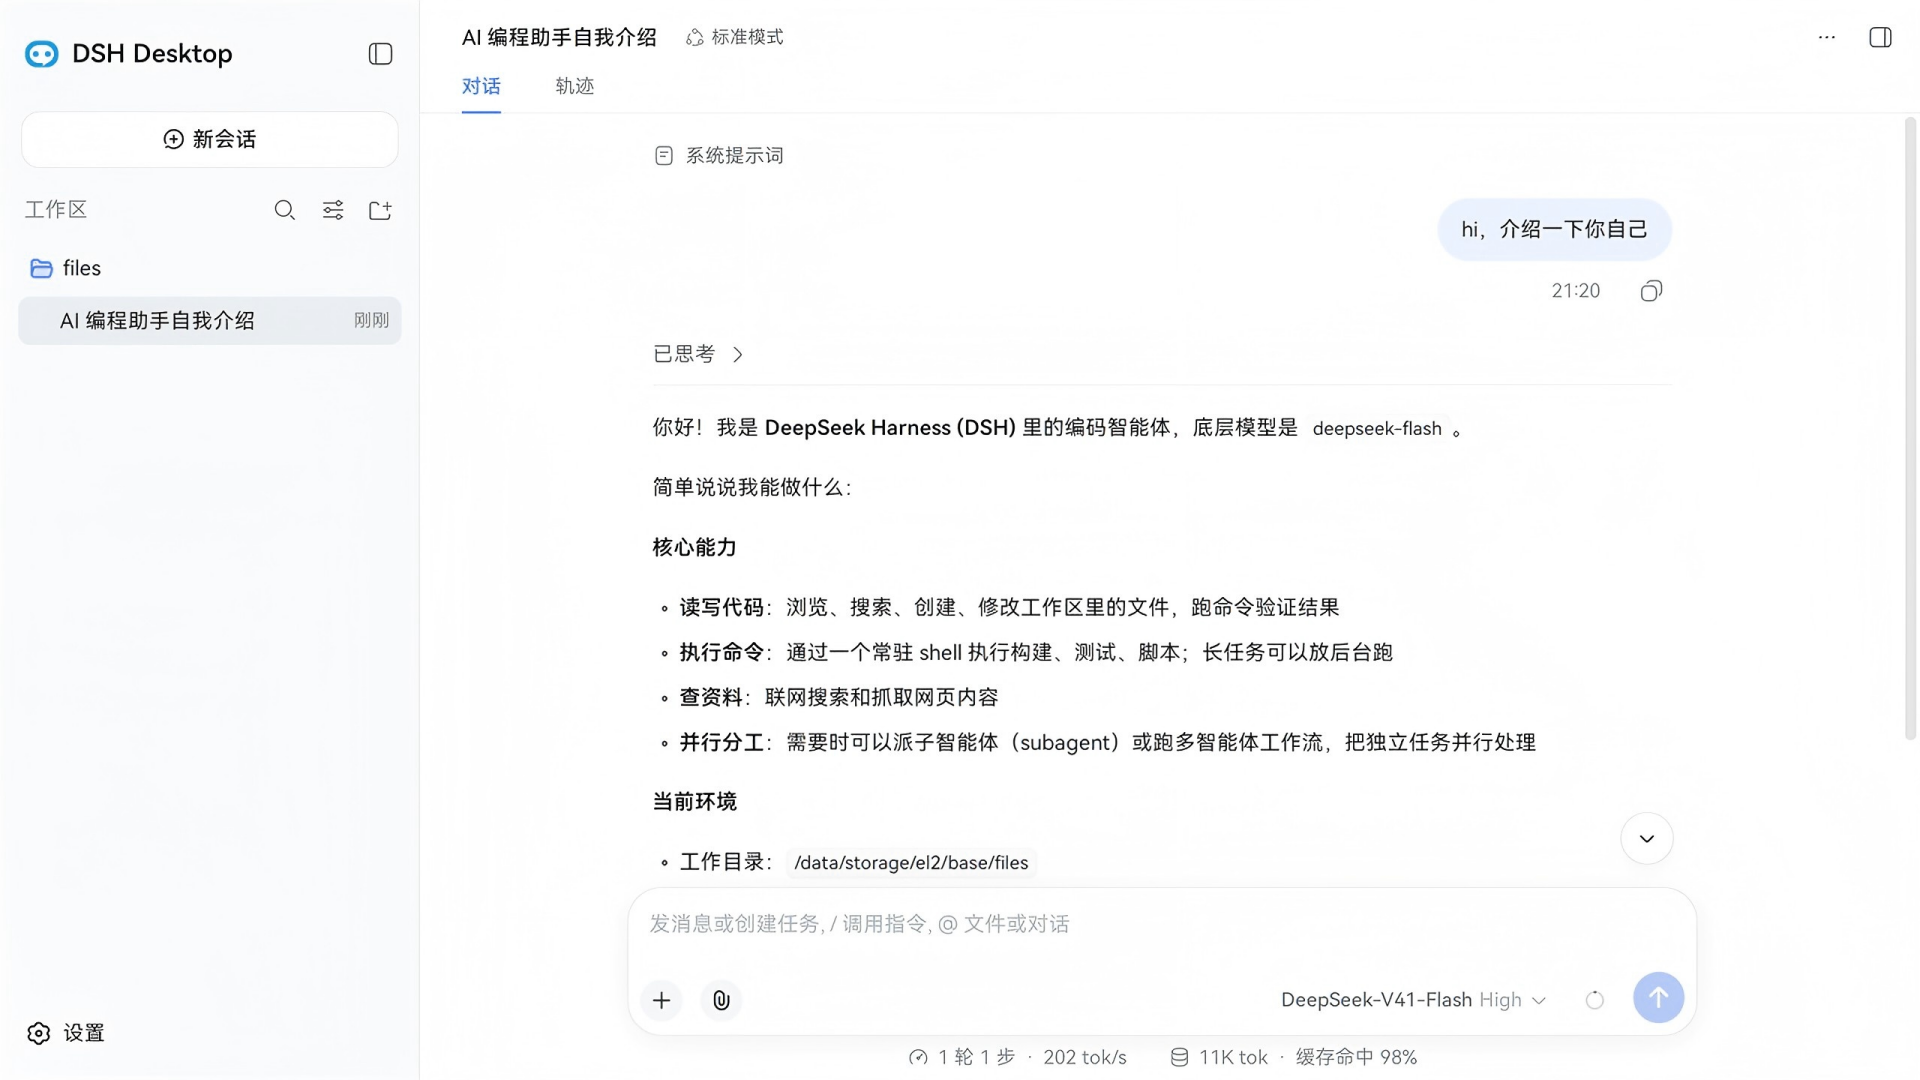Attach a file with the paperclip icon
This screenshot has height=1080, width=1920.
pos(721,1000)
